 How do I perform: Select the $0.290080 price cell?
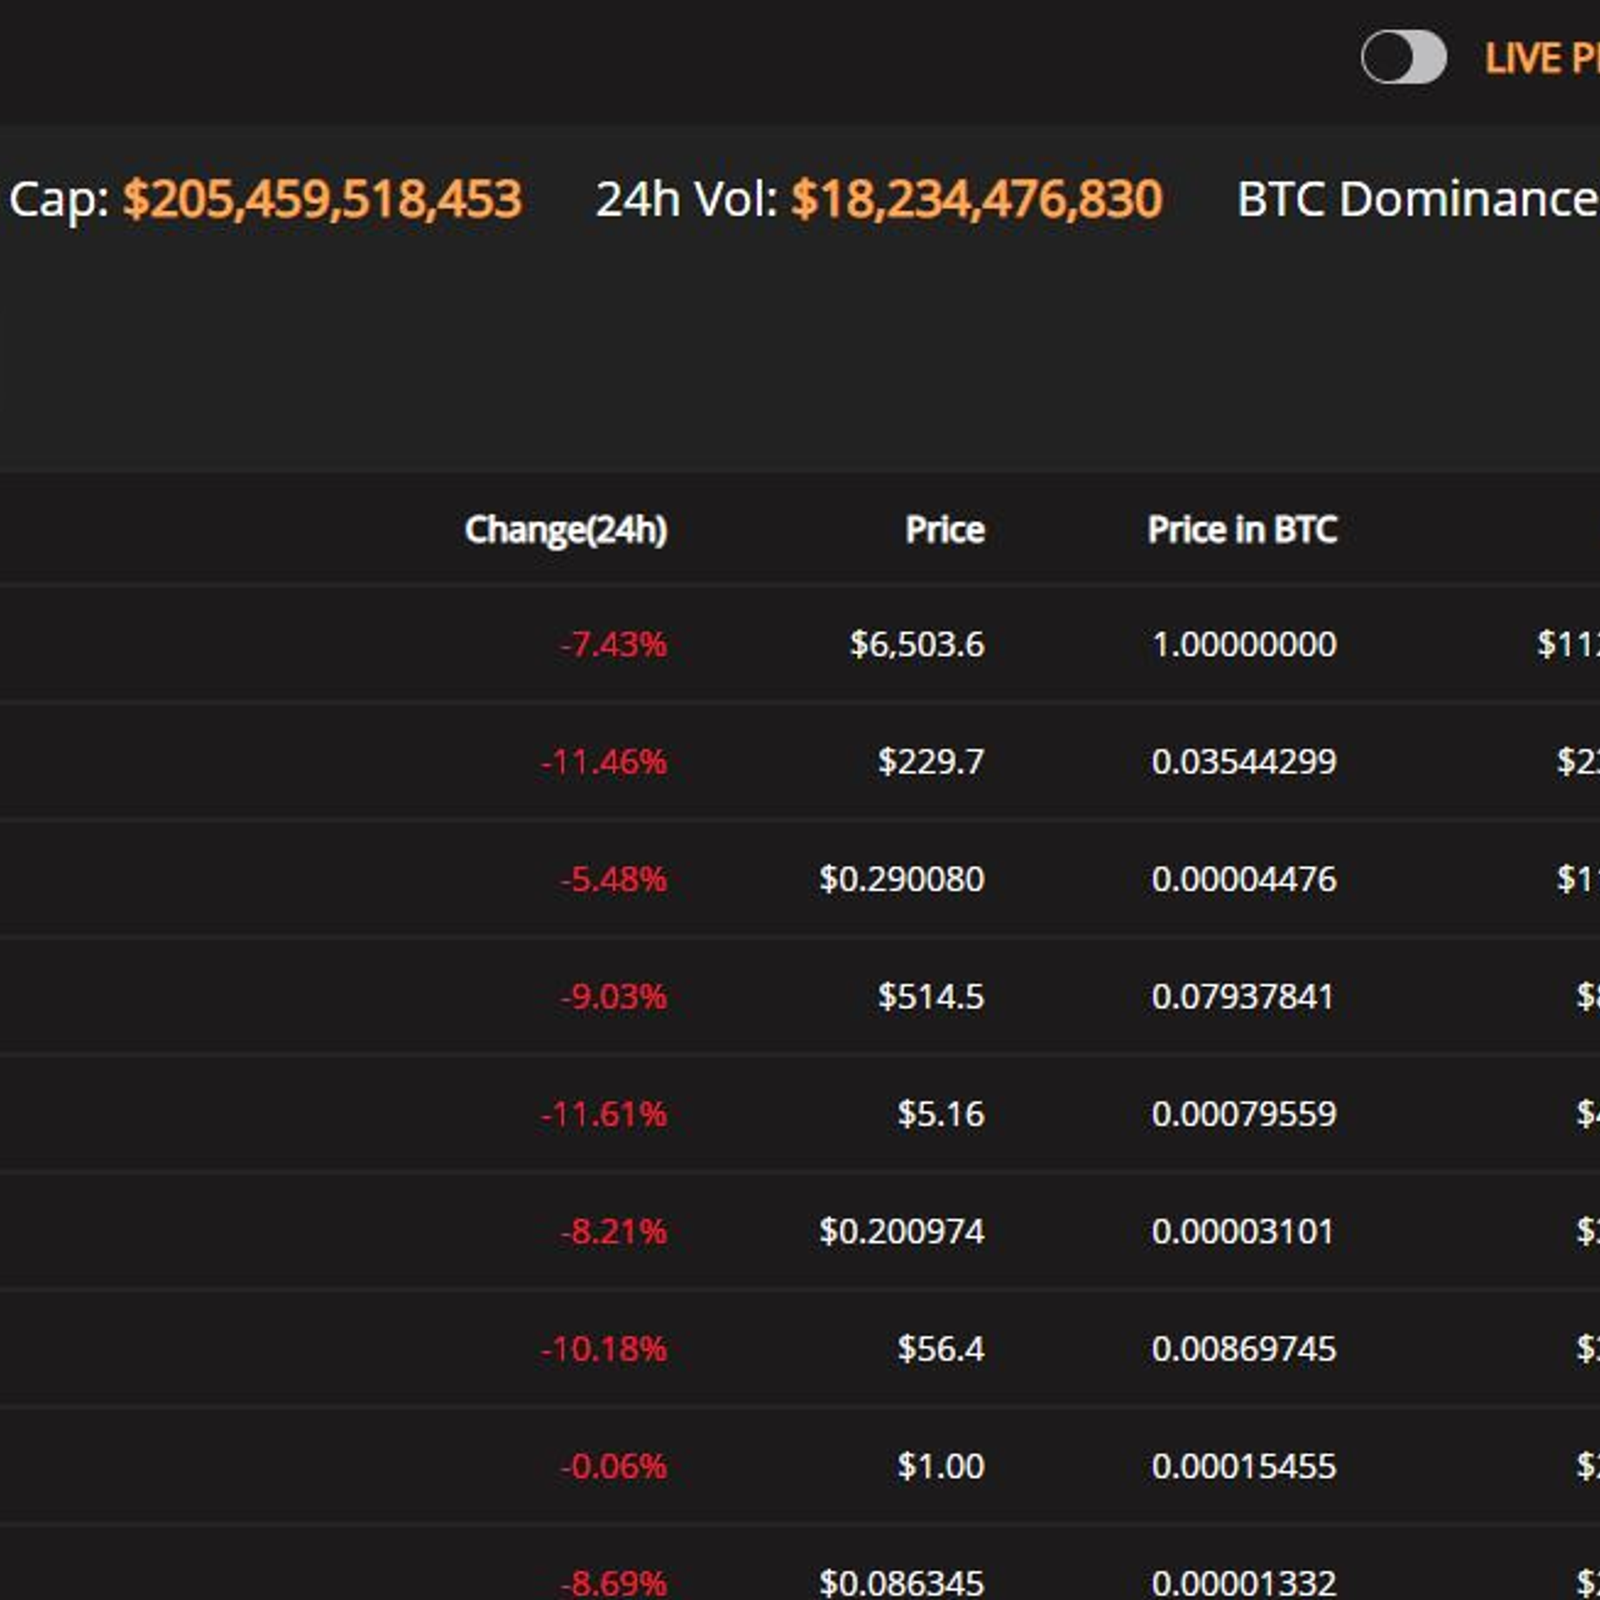(902, 879)
